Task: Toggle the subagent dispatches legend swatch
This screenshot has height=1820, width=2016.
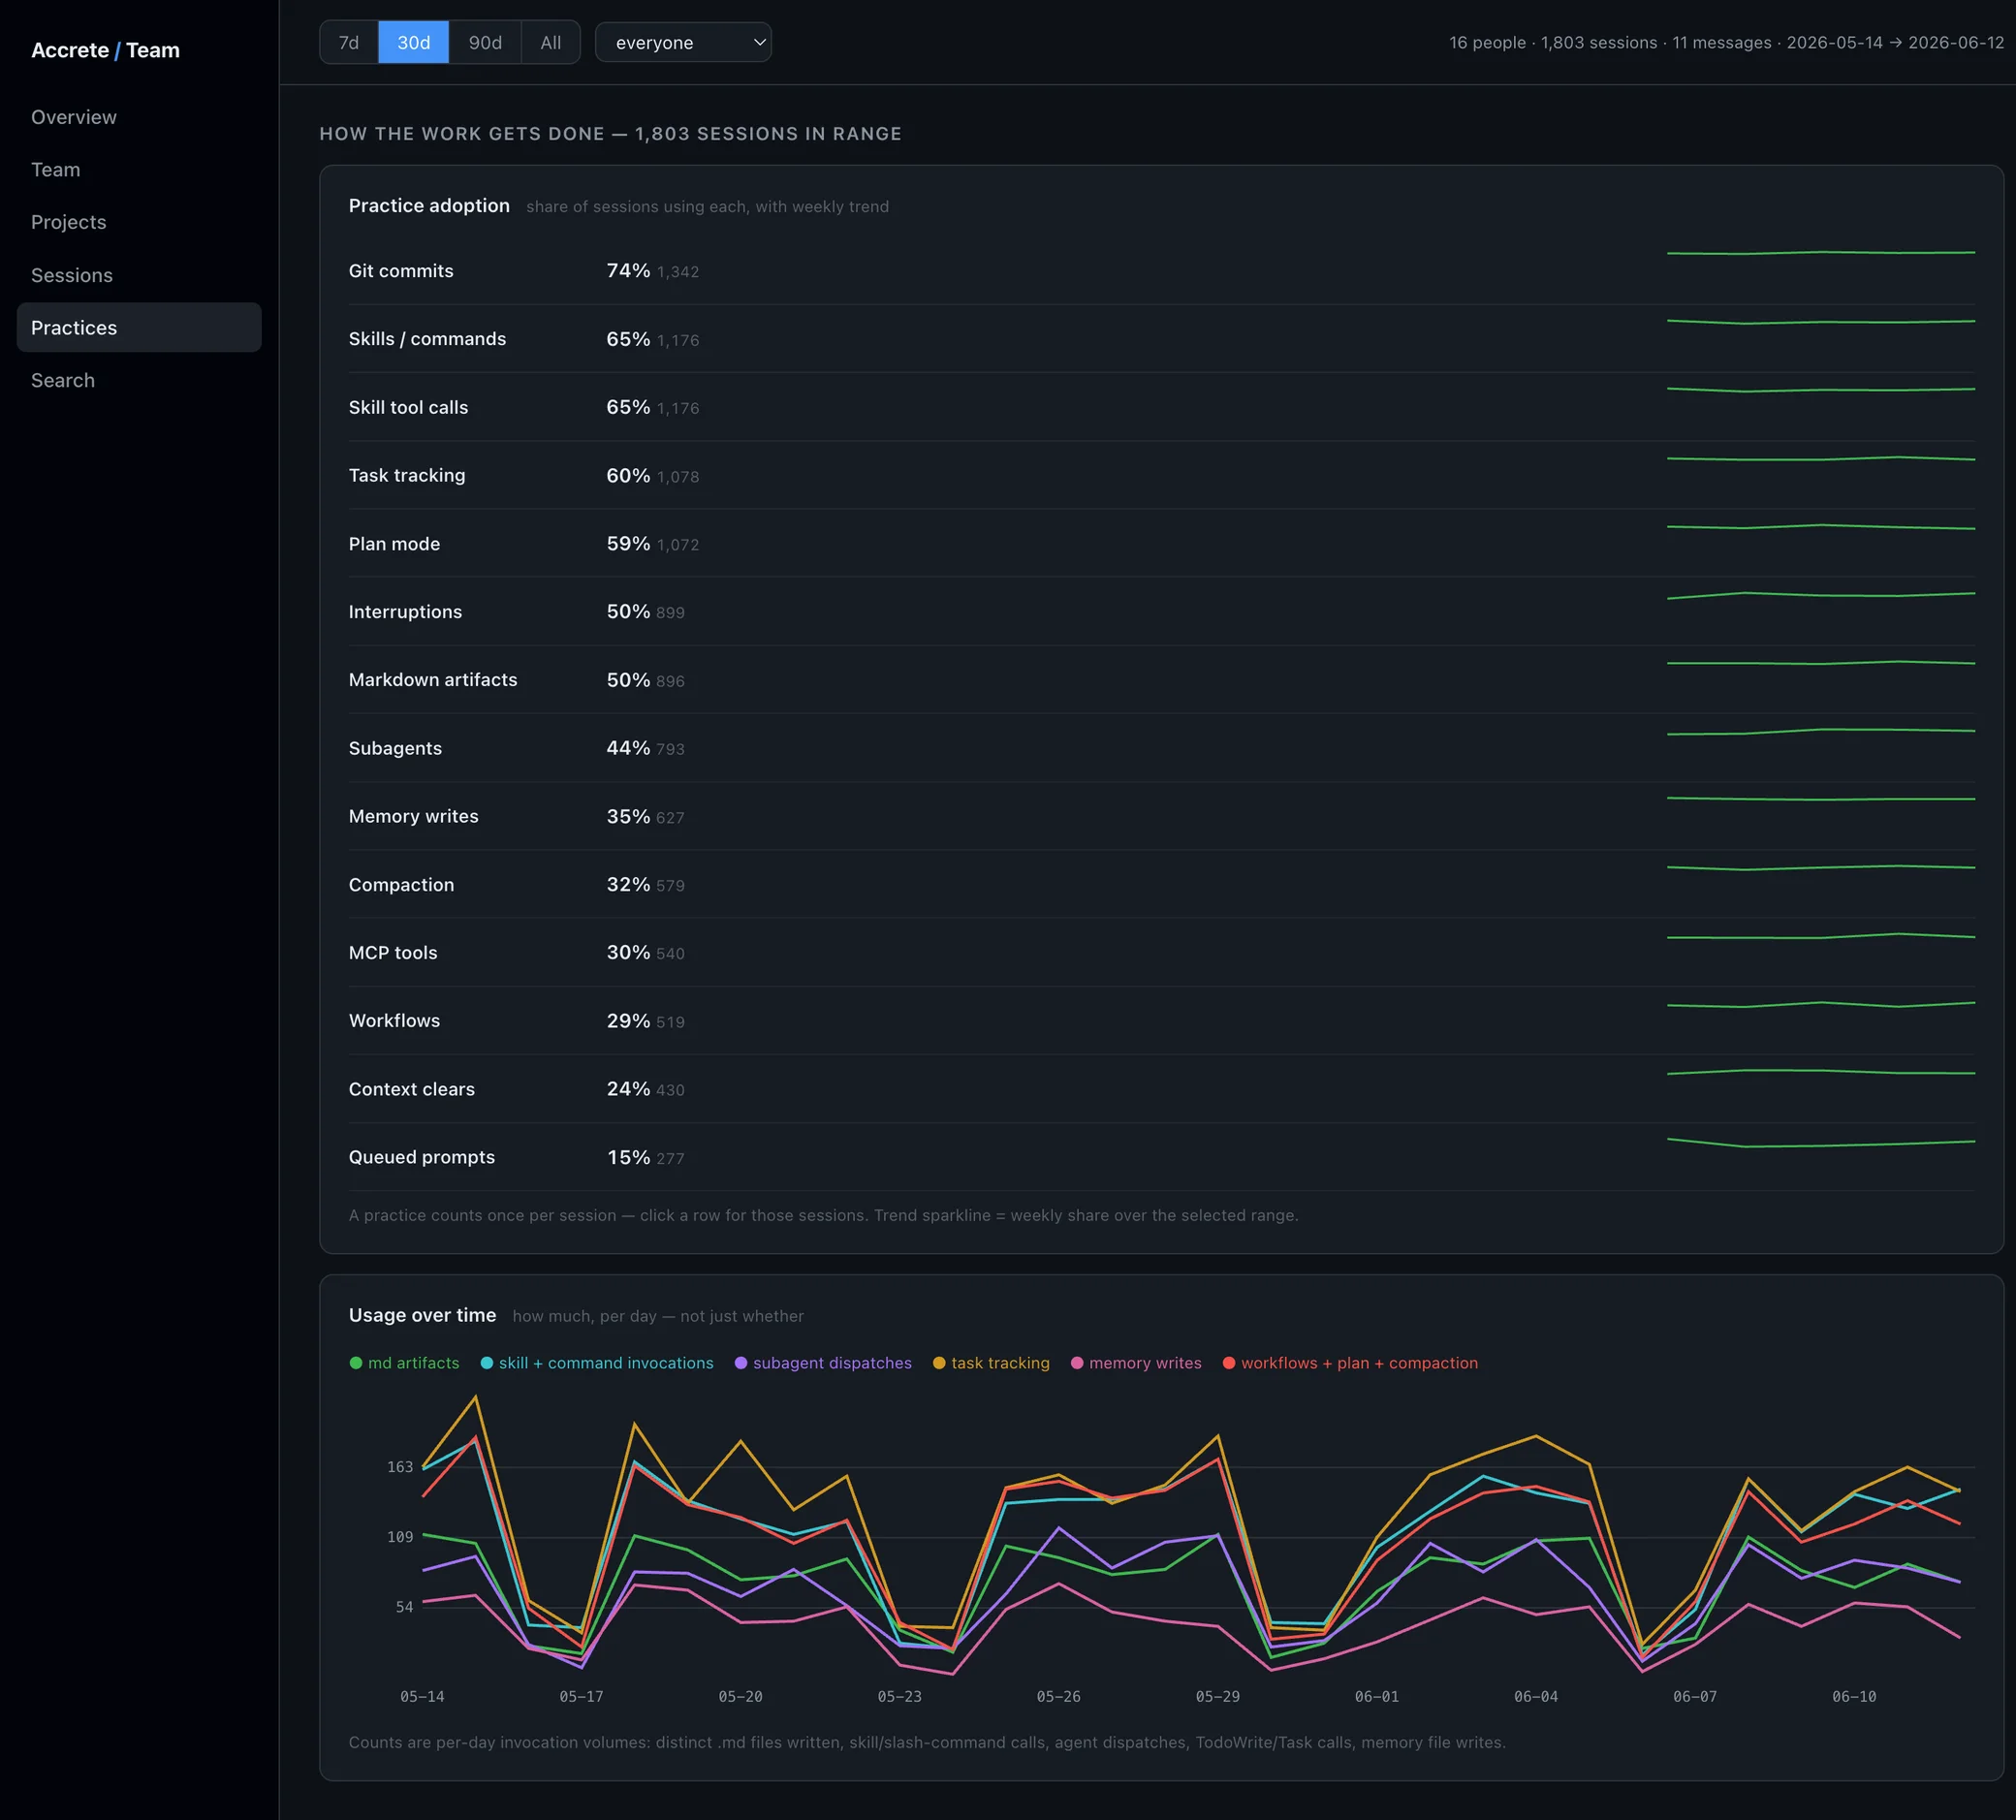Action: point(741,1363)
